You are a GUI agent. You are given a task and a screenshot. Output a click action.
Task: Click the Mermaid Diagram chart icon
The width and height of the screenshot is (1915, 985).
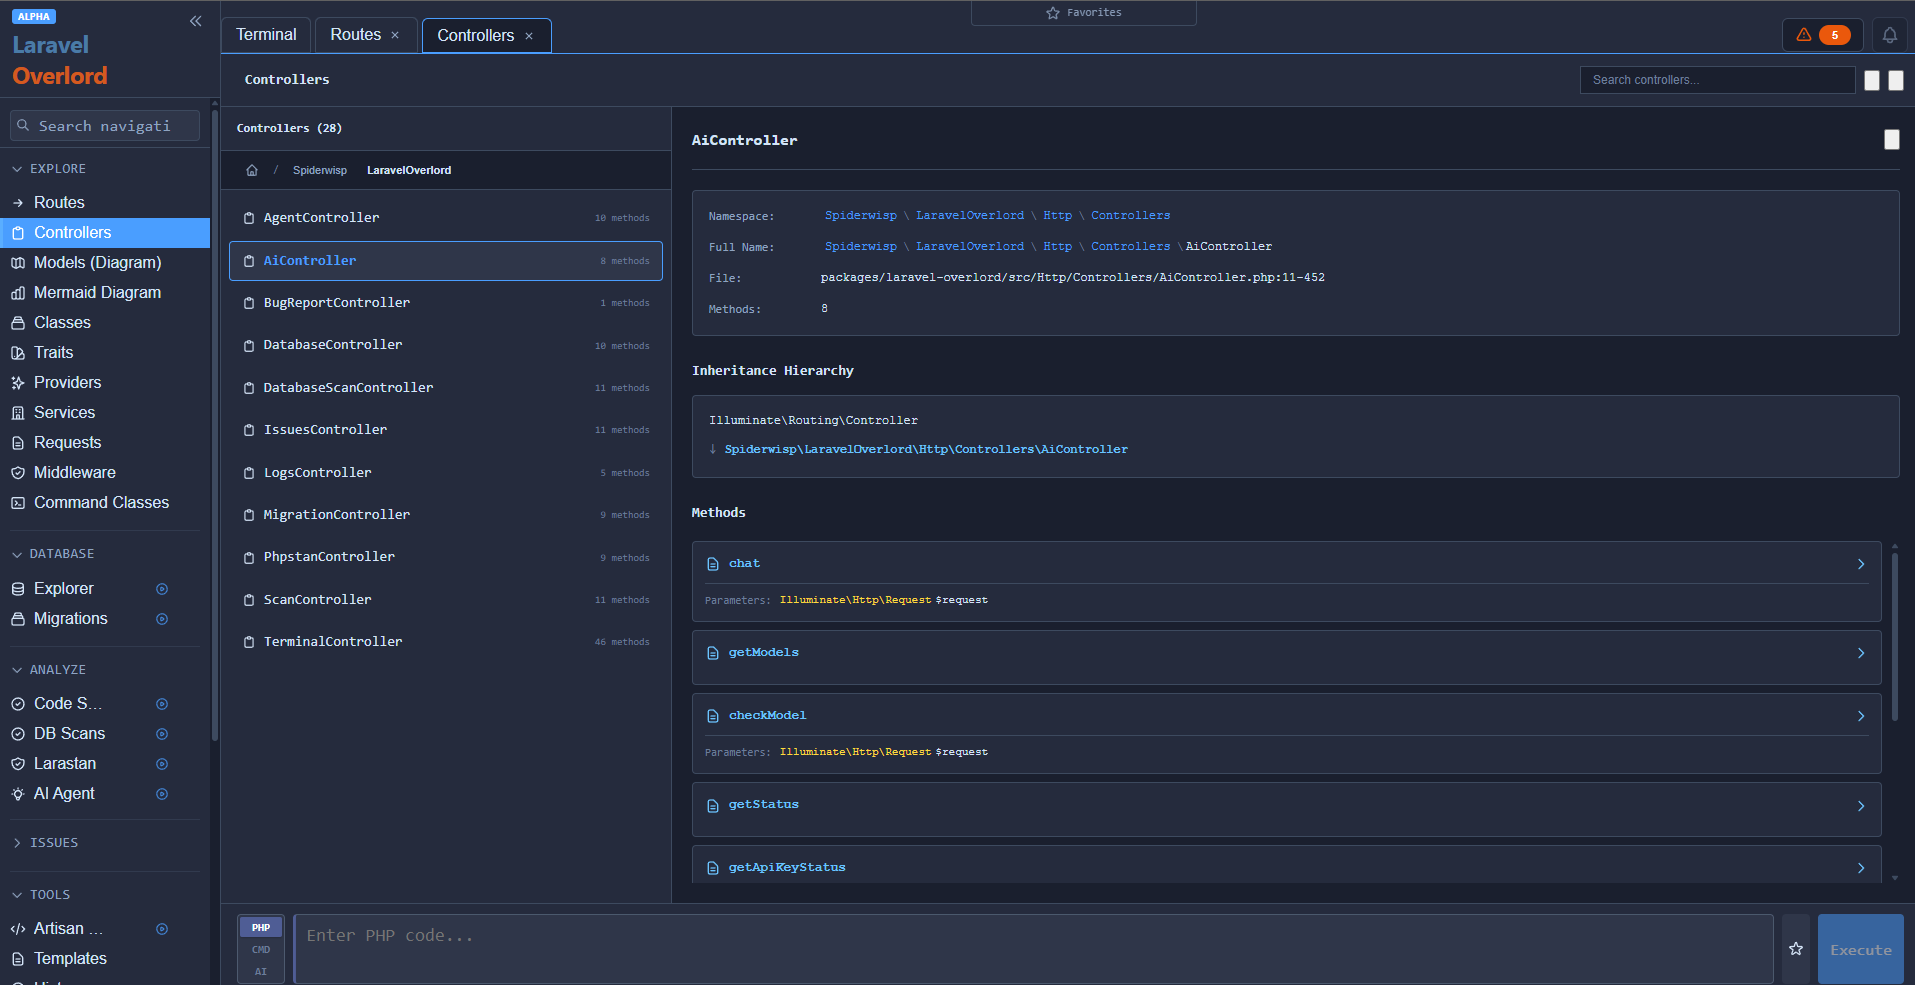[18, 293]
